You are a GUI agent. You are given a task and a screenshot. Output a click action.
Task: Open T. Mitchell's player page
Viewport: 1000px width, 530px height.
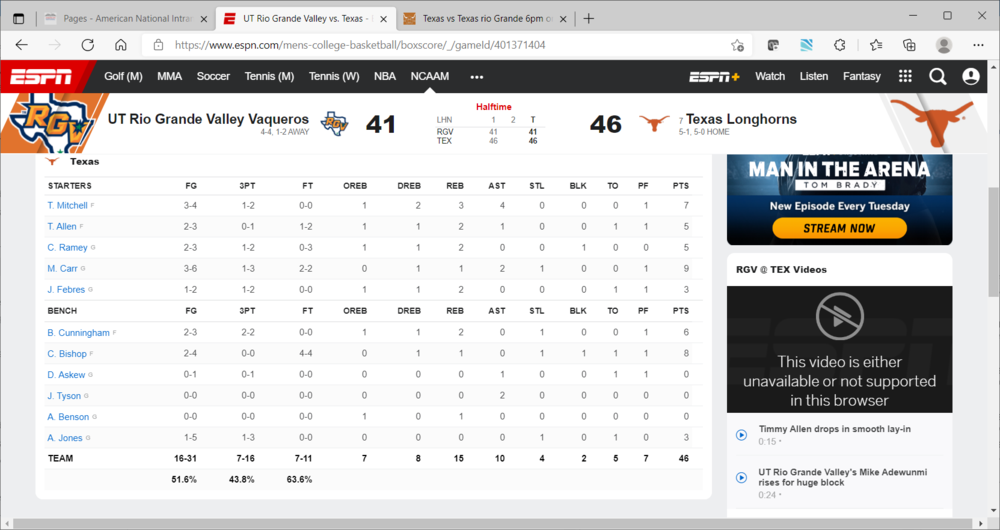tap(68, 206)
